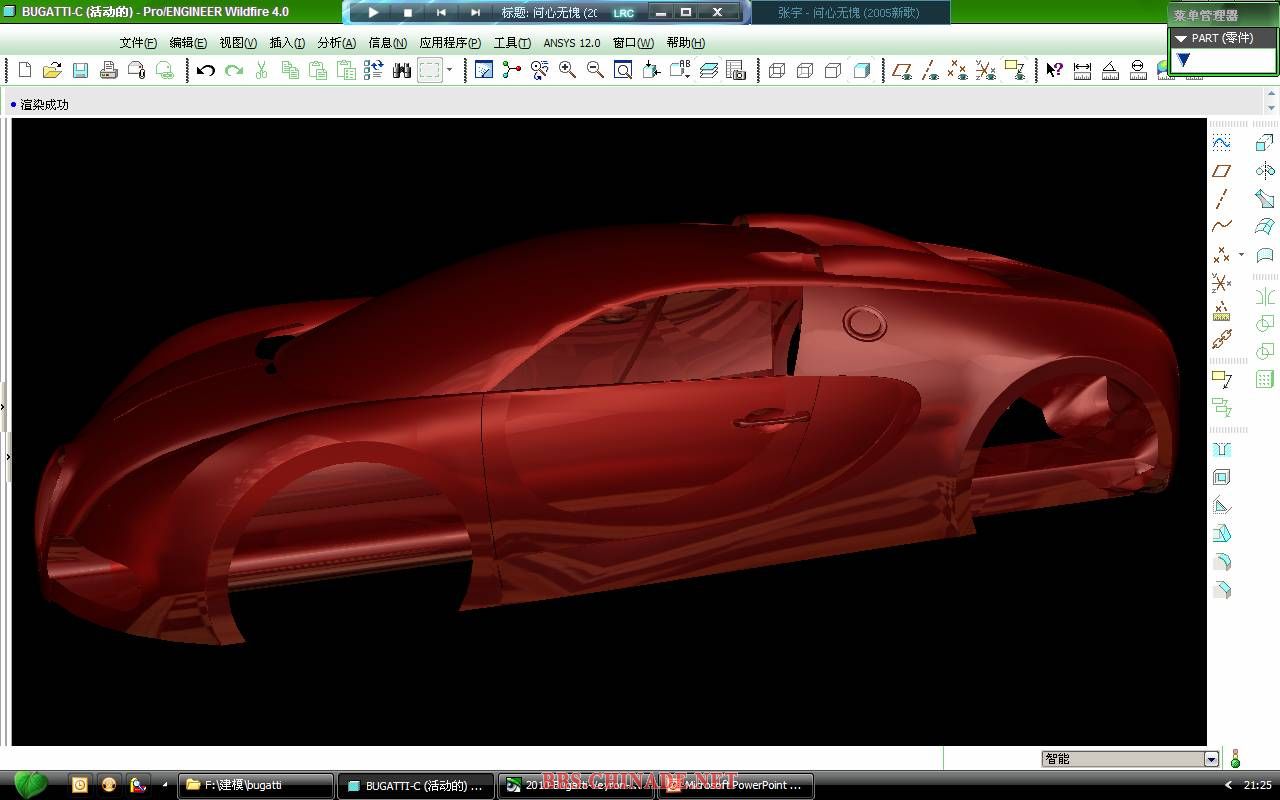Select the Boundary Blend tool
The width and height of the screenshot is (1280, 800).
click(x=1265, y=227)
